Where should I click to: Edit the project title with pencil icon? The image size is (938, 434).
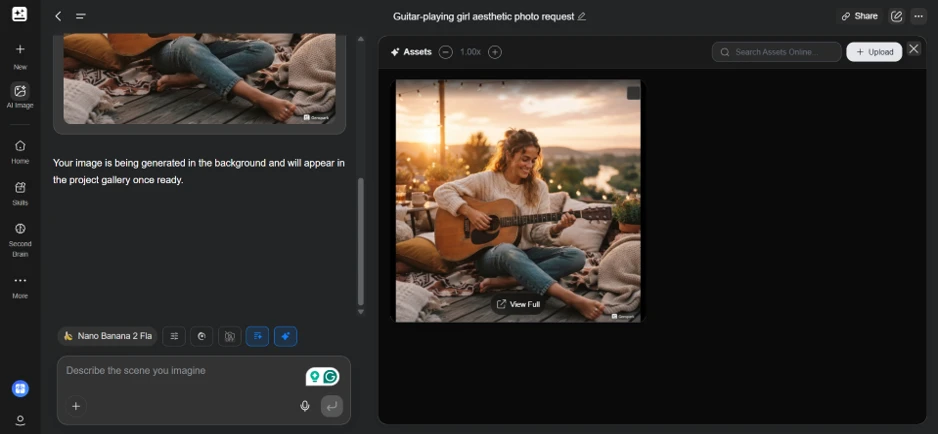(x=581, y=17)
